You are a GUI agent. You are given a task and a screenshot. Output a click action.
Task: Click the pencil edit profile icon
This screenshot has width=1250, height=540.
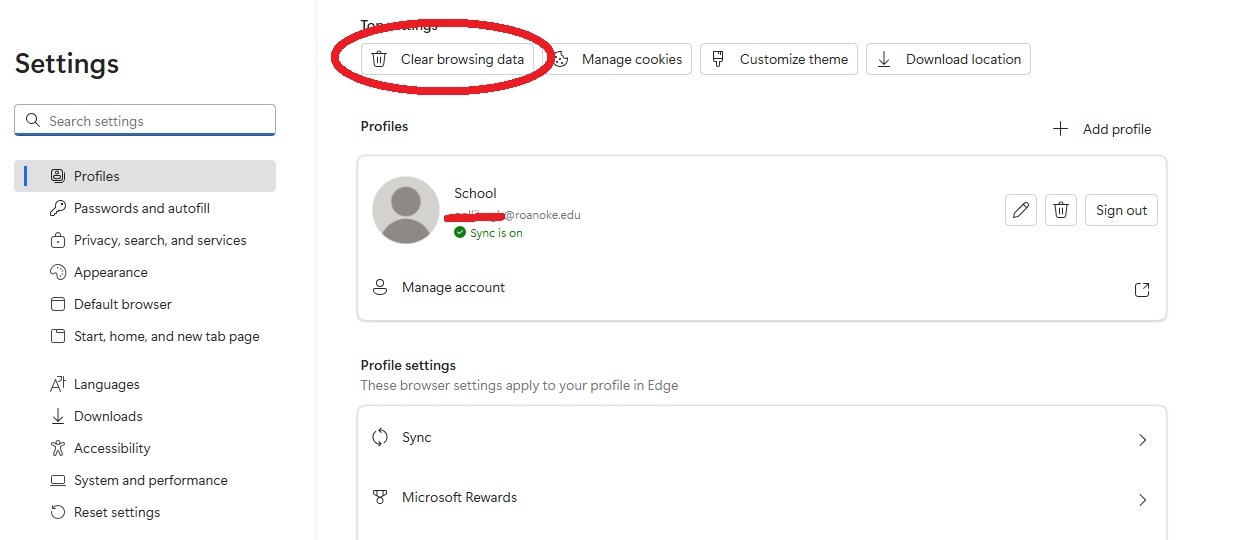(x=1020, y=210)
